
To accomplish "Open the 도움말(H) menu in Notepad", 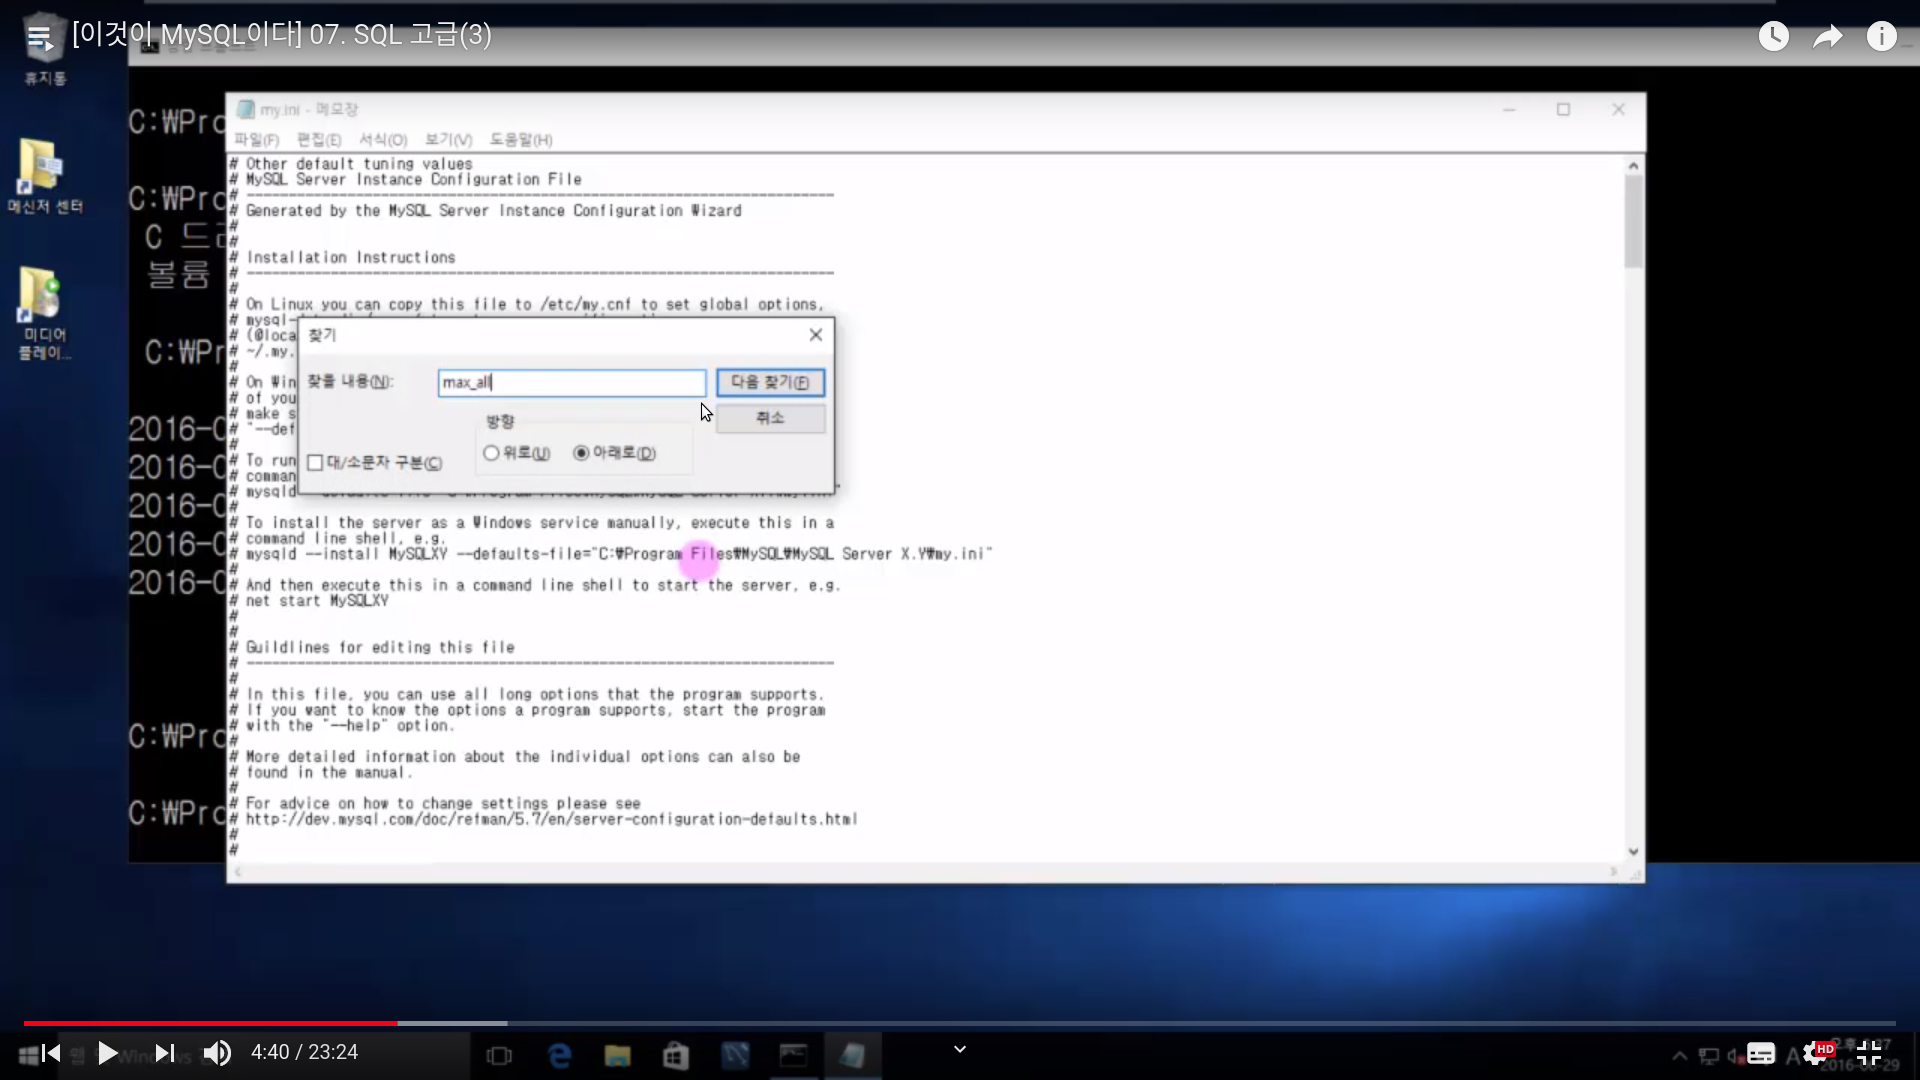I will click(x=521, y=140).
